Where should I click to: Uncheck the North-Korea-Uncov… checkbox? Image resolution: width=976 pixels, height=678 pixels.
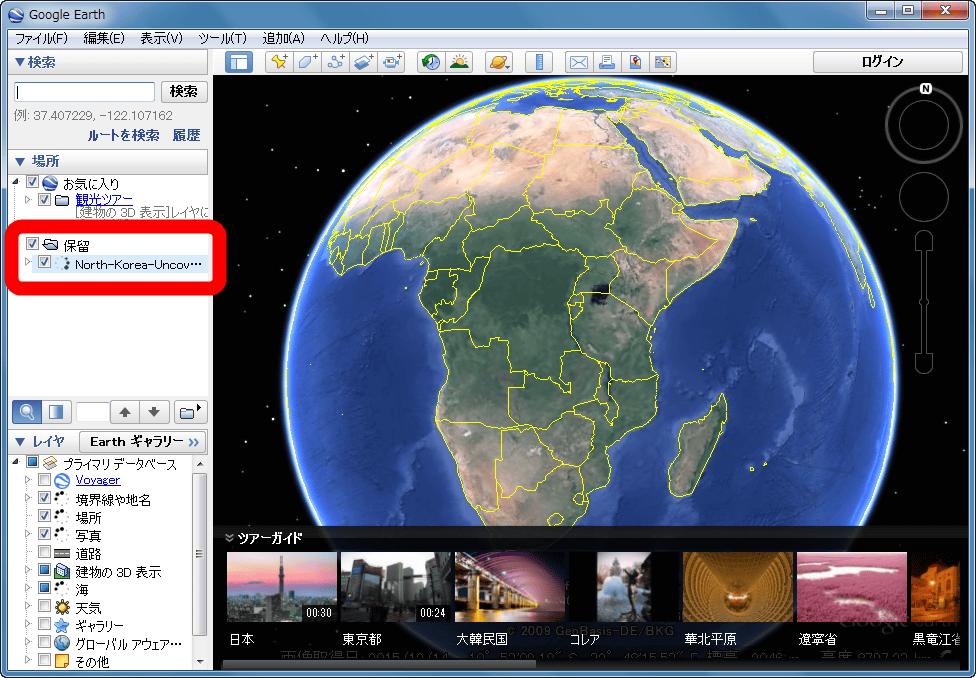click(44, 262)
